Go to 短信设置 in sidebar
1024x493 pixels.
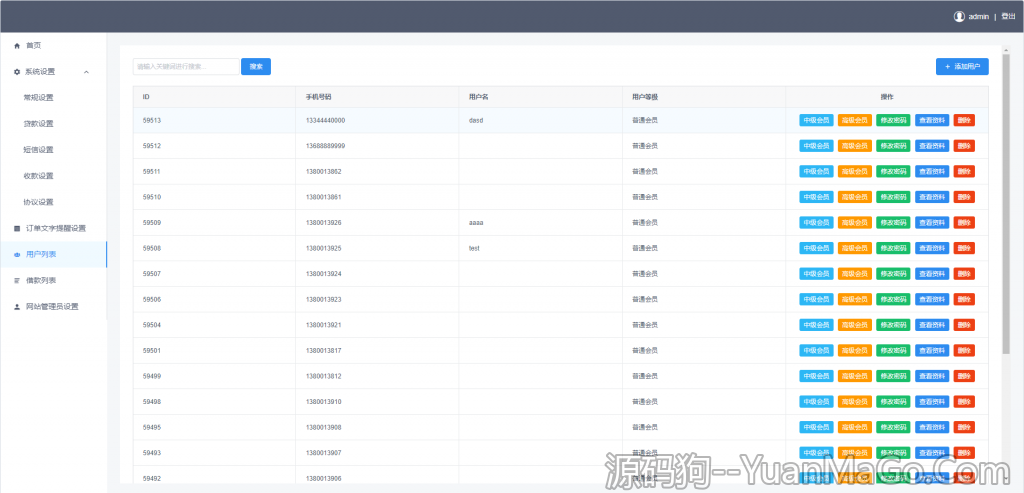pos(38,150)
